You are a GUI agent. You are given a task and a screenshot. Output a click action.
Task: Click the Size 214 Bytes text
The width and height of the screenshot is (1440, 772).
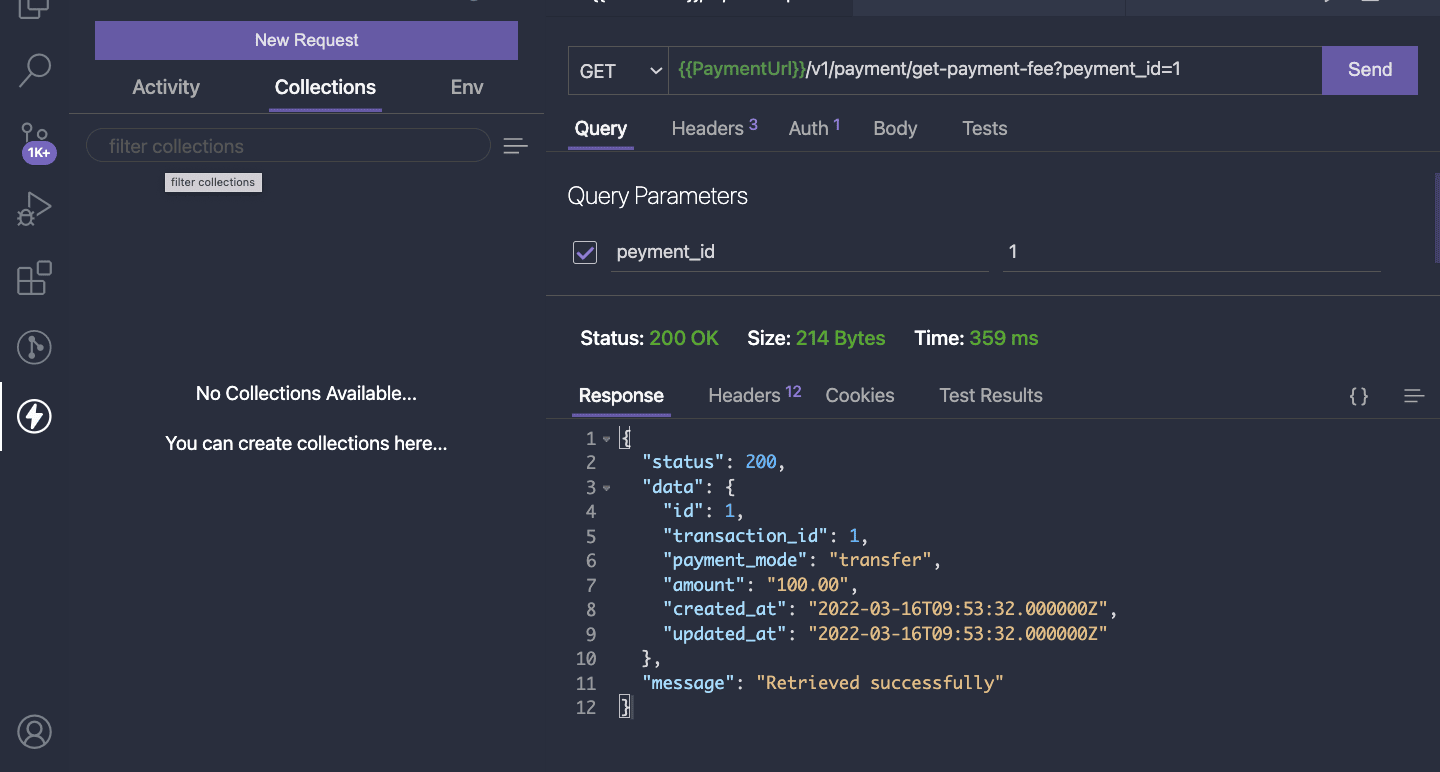pyautogui.click(x=816, y=338)
